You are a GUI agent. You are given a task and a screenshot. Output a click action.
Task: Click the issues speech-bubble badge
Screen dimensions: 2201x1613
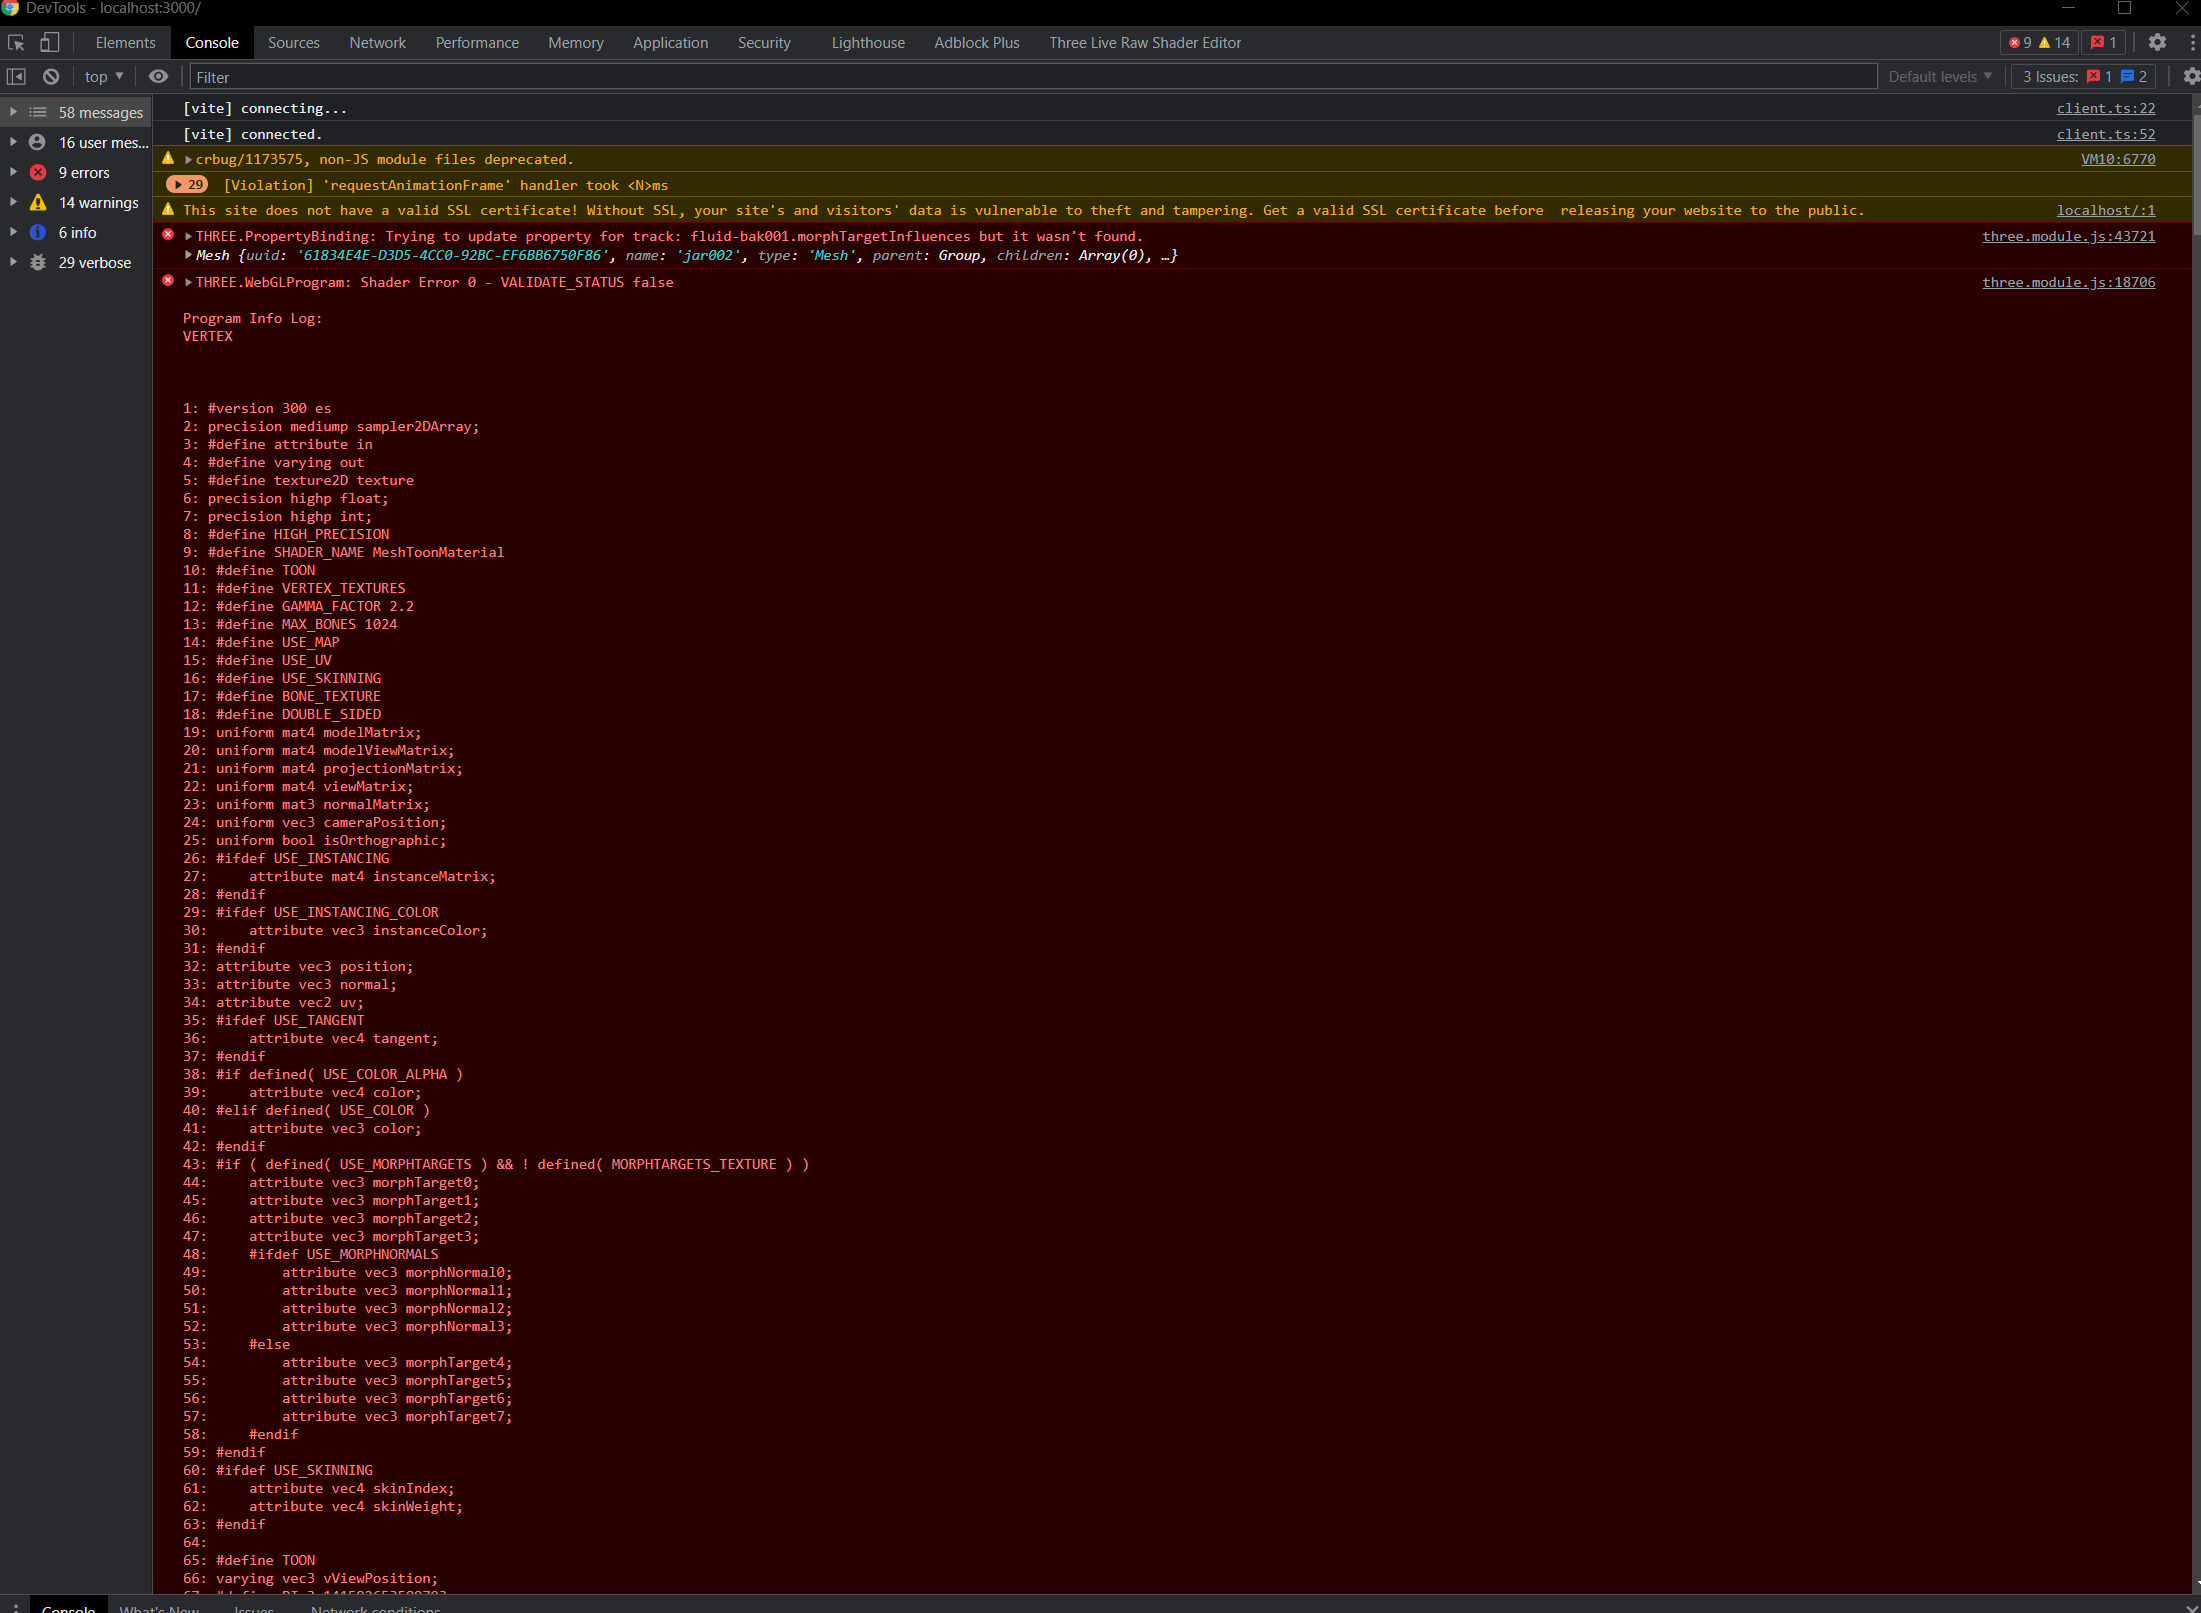(2100, 42)
